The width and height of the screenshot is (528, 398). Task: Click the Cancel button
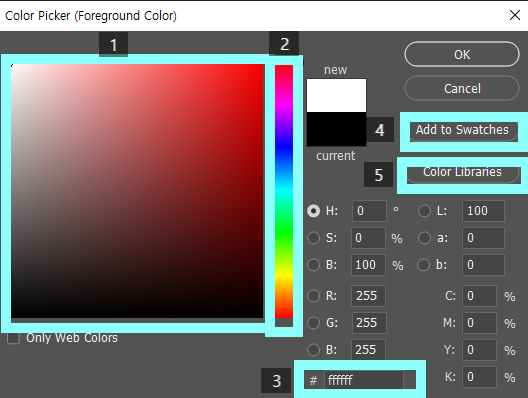462,89
